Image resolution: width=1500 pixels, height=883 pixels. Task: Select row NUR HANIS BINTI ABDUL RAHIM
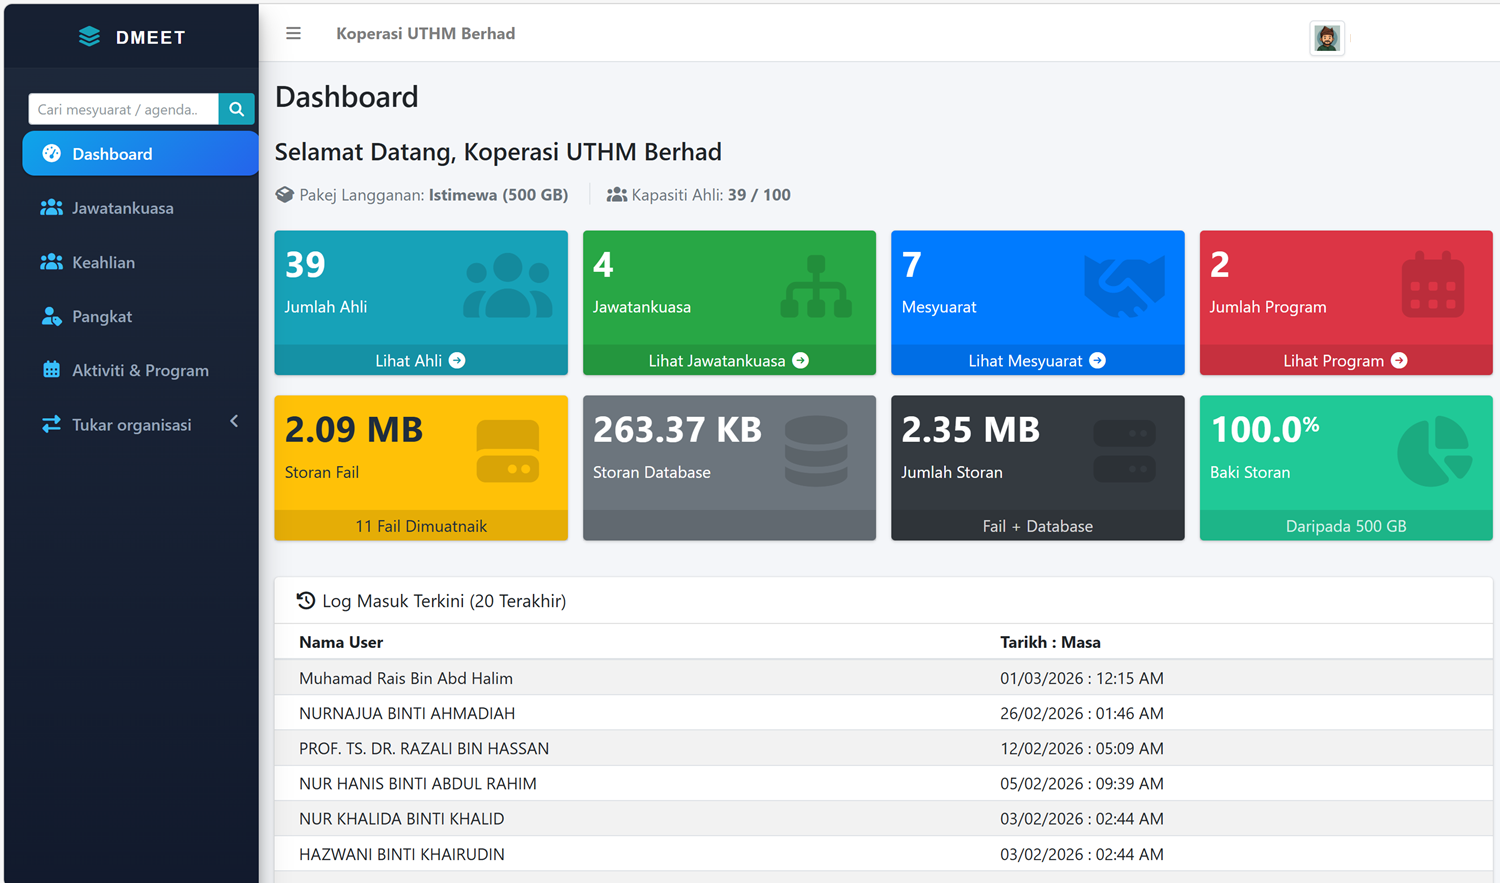point(884,783)
